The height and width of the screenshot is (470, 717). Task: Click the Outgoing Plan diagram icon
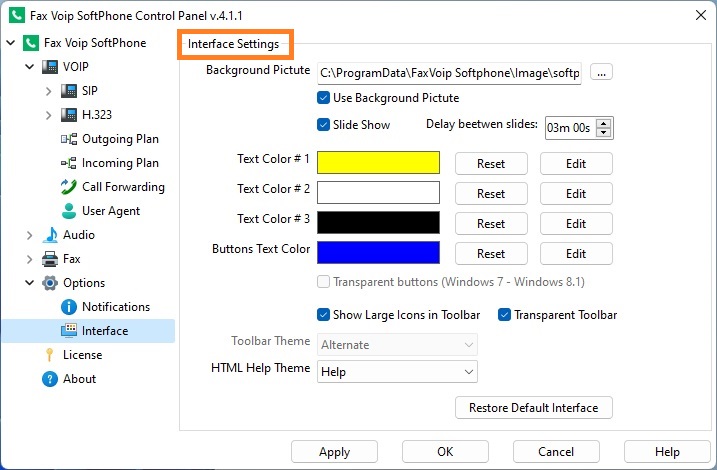point(69,139)
